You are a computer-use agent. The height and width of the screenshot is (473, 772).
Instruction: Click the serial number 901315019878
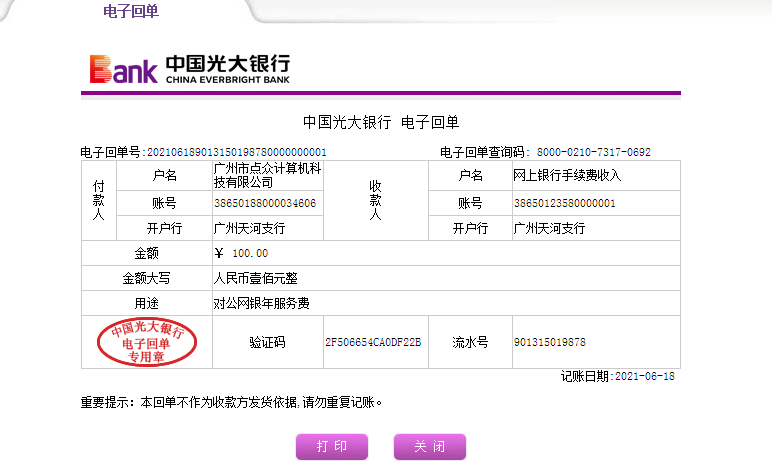tap(550, 342)
